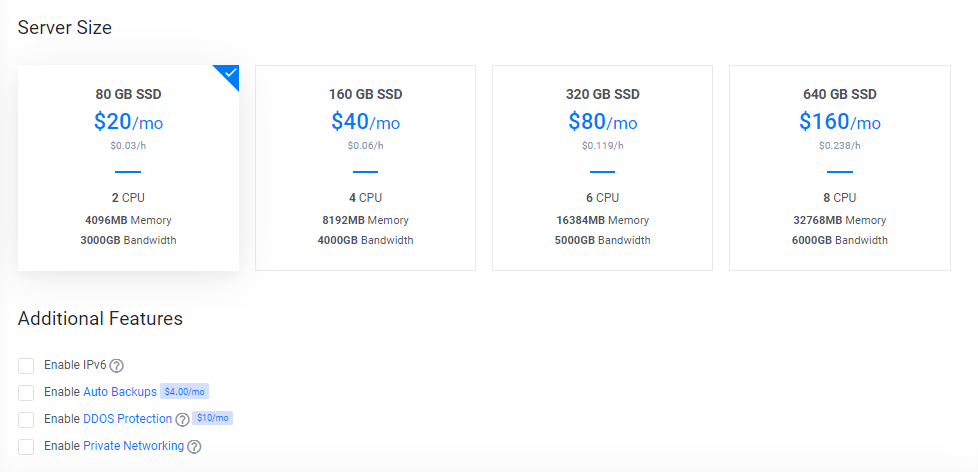978x472 pixels.
Task: Select the 80 GB SSD $20/mo card
Action: [128, 168]
